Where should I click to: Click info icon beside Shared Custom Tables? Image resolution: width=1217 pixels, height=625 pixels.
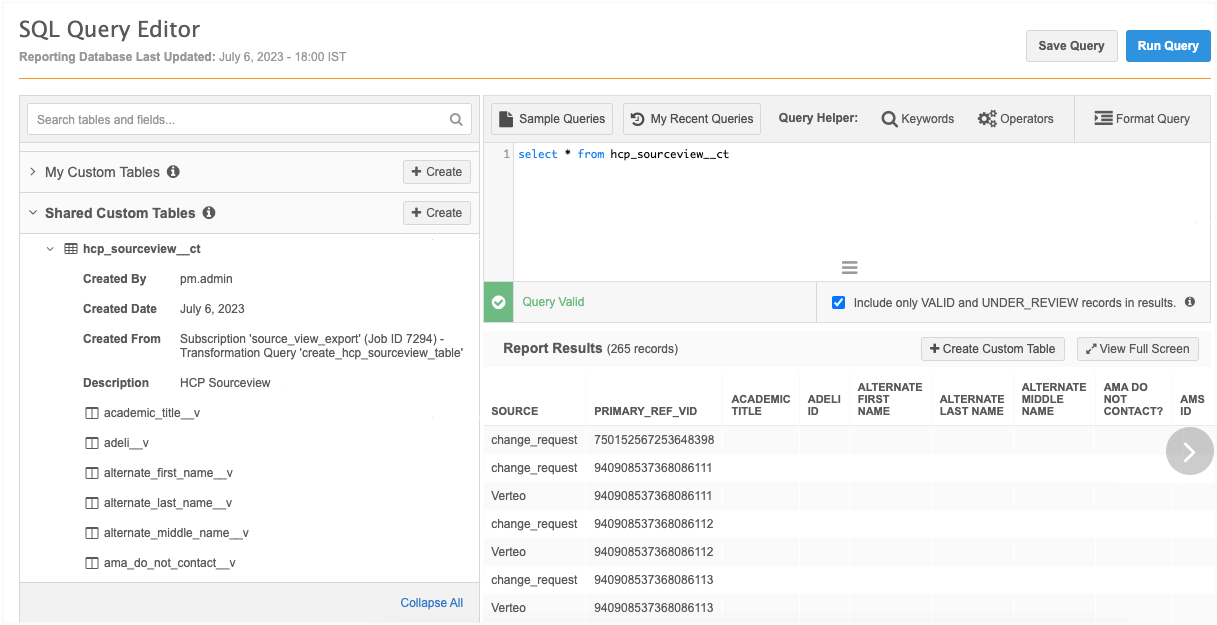(209, 213)
